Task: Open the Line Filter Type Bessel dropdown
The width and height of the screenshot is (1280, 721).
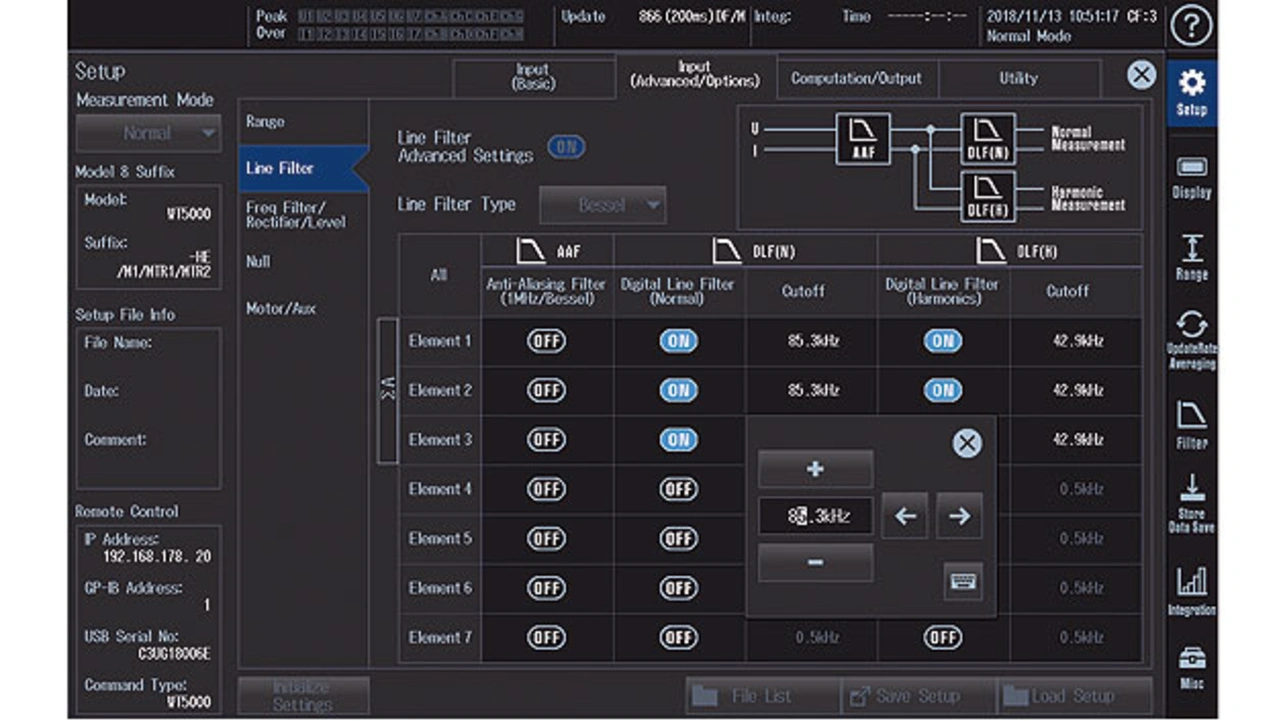Action: click(602, 205)
